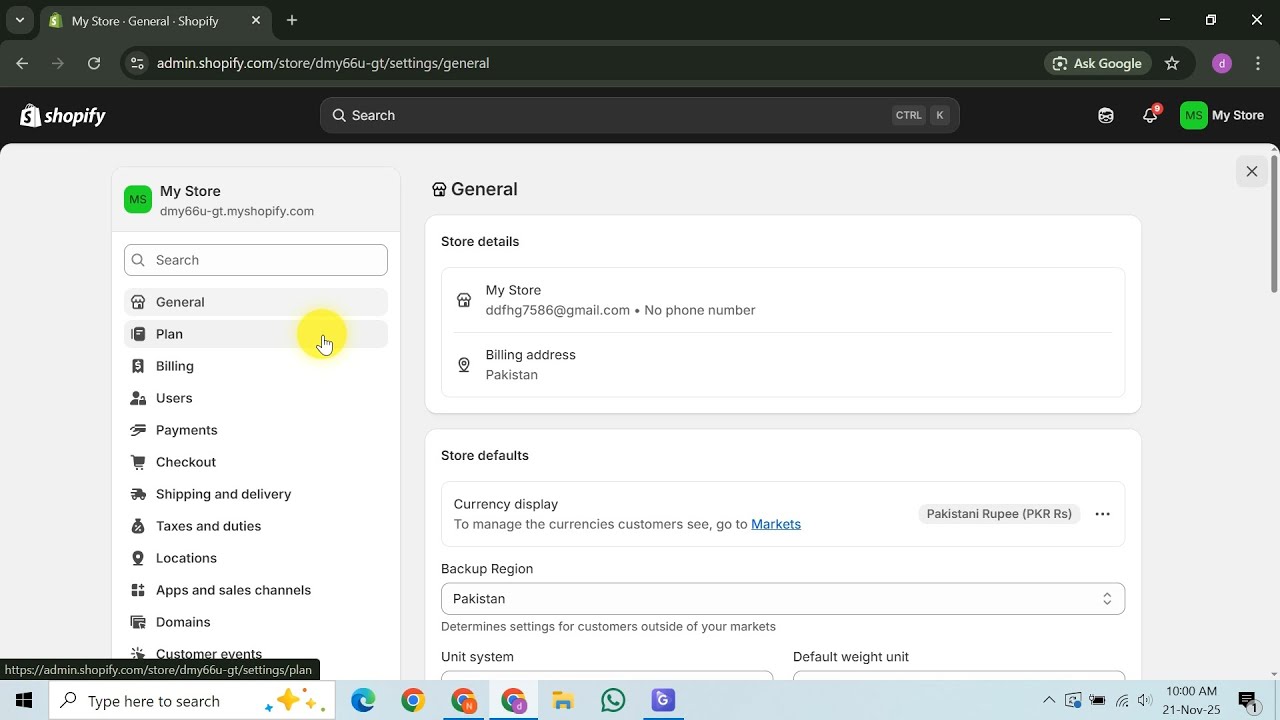Open Chrome three-dot menu
The height and width of the screenshot is (720, 1280).
tap(1258, 63)
